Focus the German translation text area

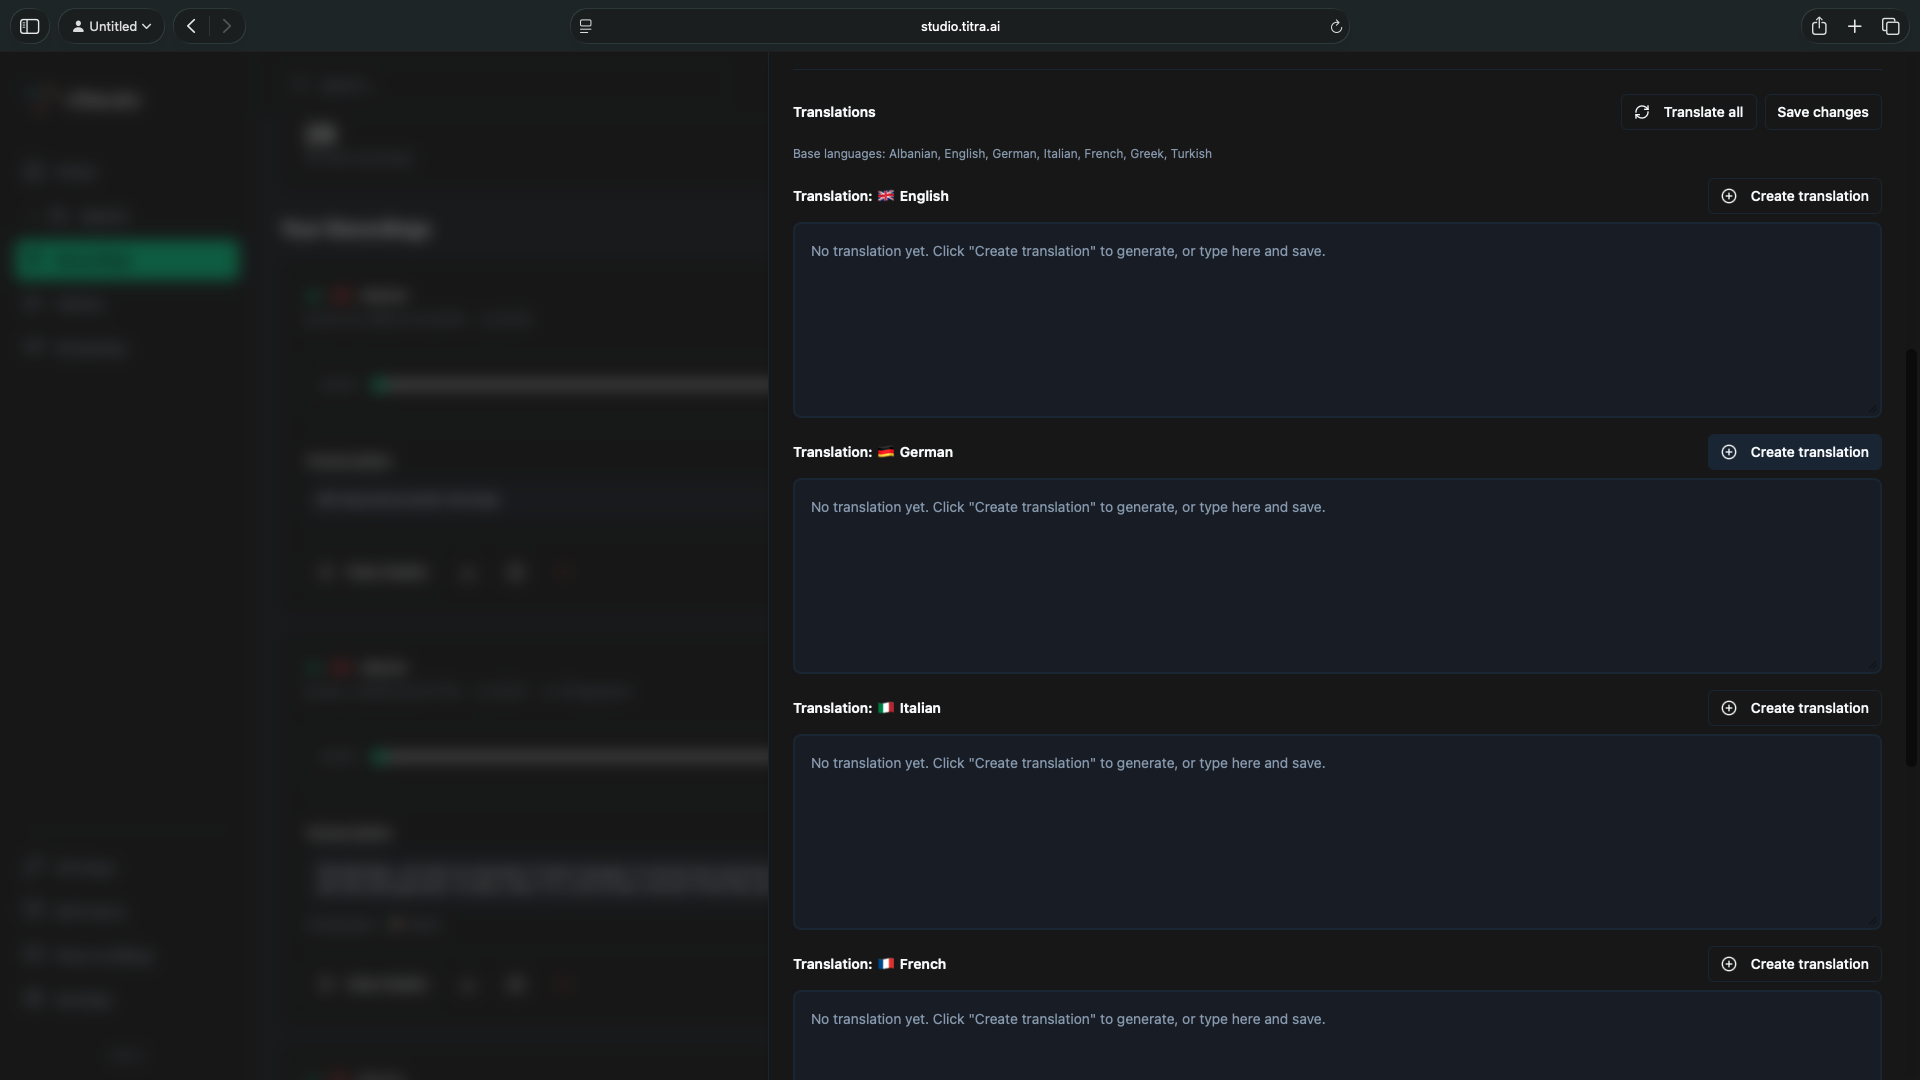point(1337,576)
